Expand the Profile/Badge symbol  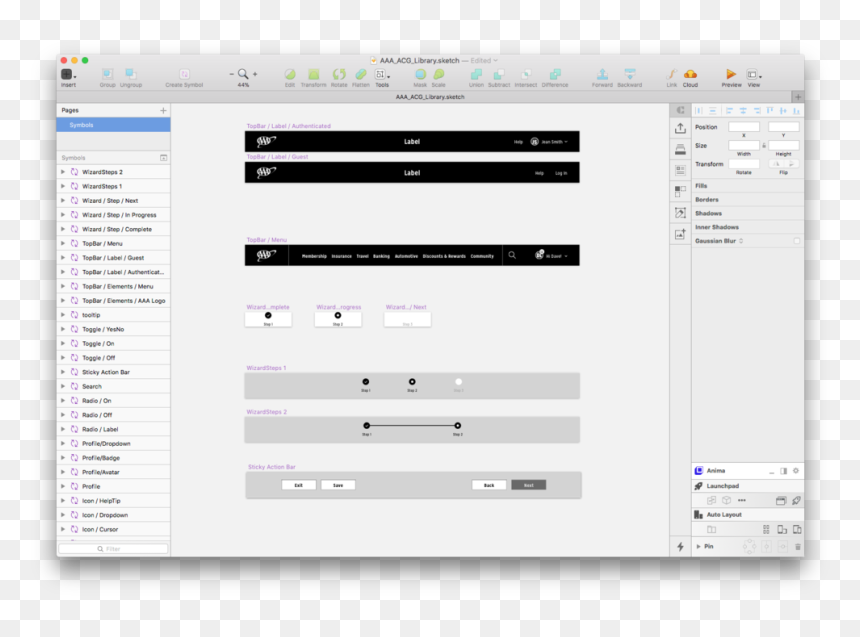[x=63, y=458]
